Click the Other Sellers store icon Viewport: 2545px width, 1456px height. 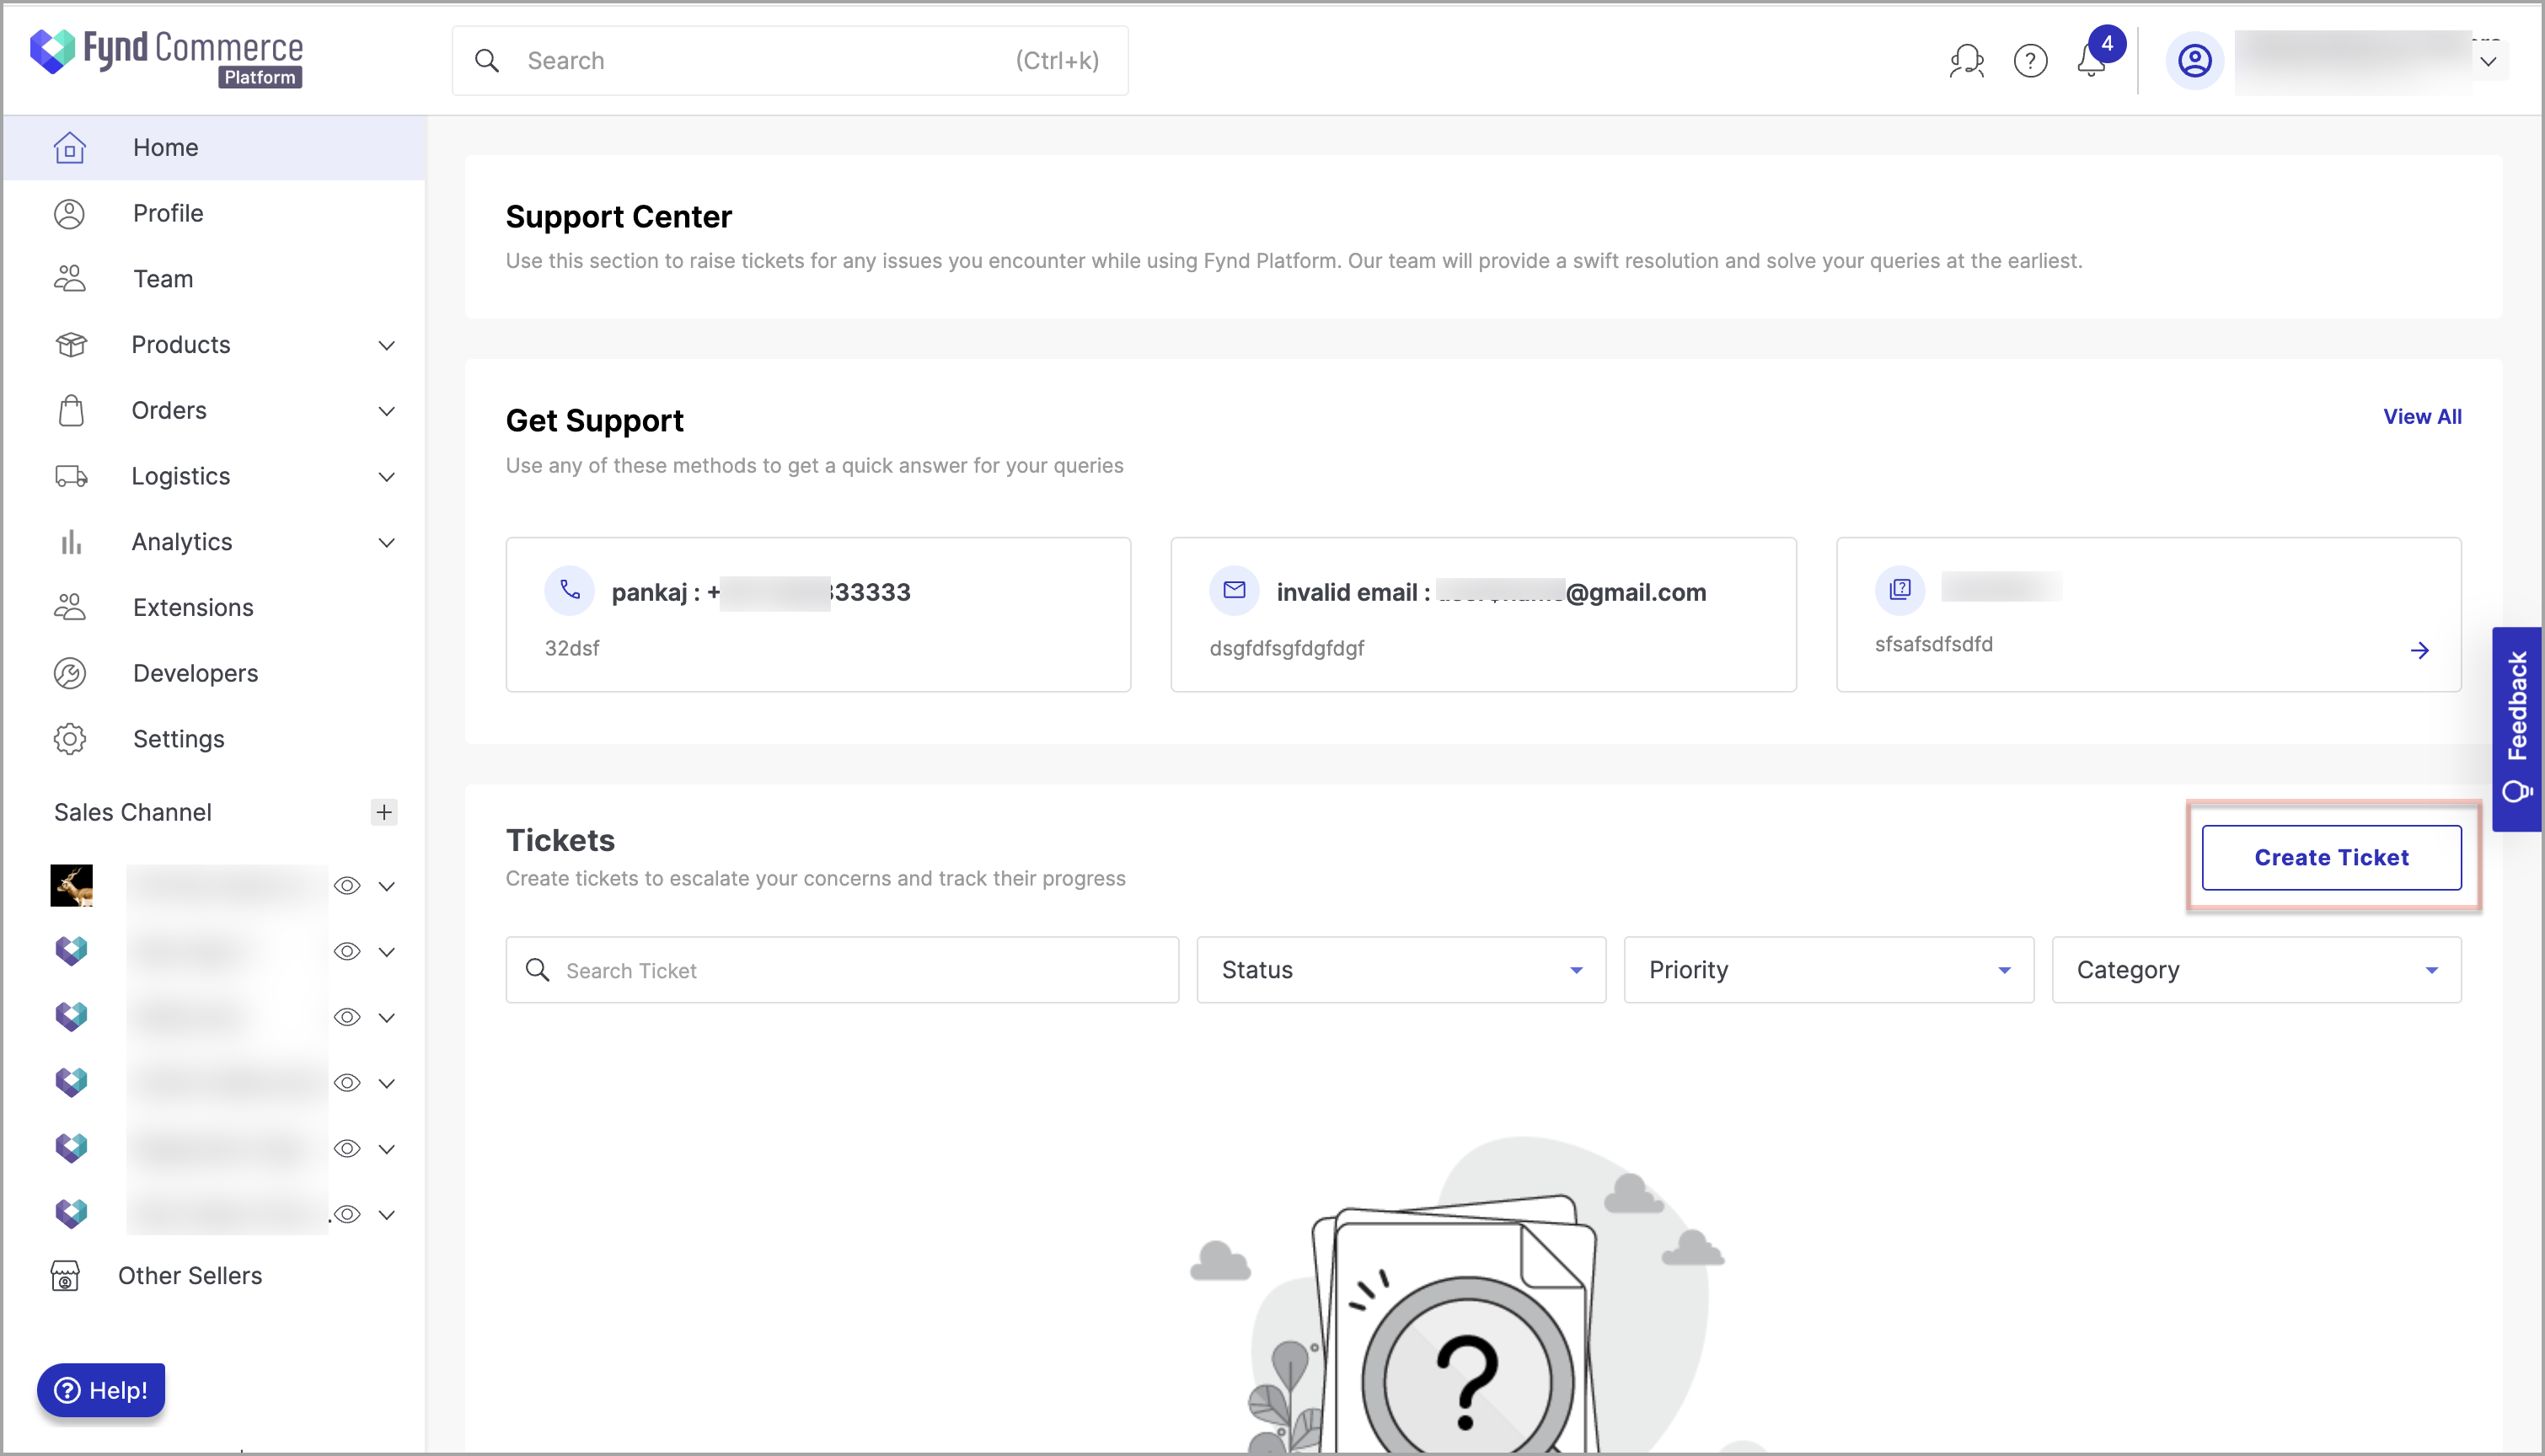[65, 1276]
